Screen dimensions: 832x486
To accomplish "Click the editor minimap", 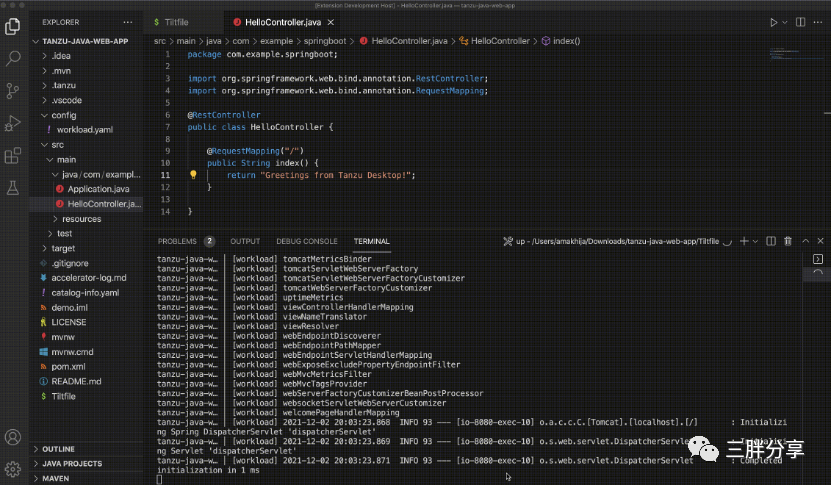I will click(x=794, y=54).
